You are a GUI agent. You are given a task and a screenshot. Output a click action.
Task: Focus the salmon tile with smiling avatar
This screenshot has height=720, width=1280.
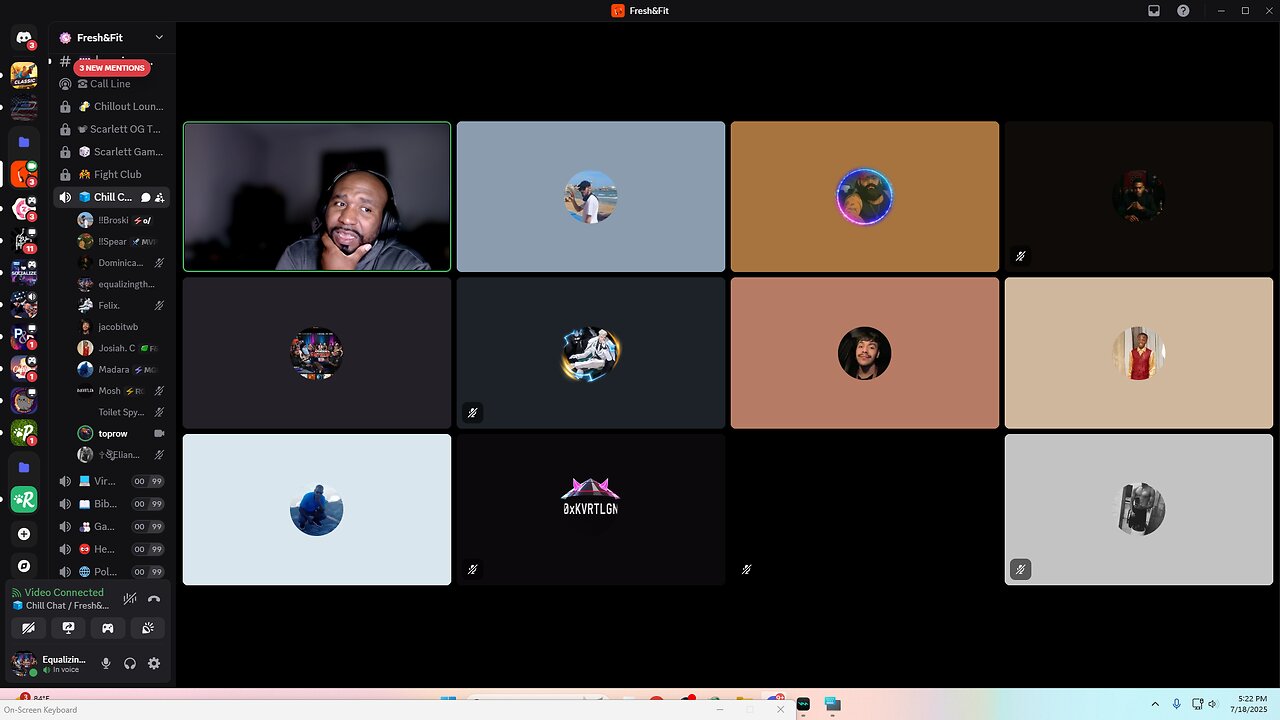(865, 353)
